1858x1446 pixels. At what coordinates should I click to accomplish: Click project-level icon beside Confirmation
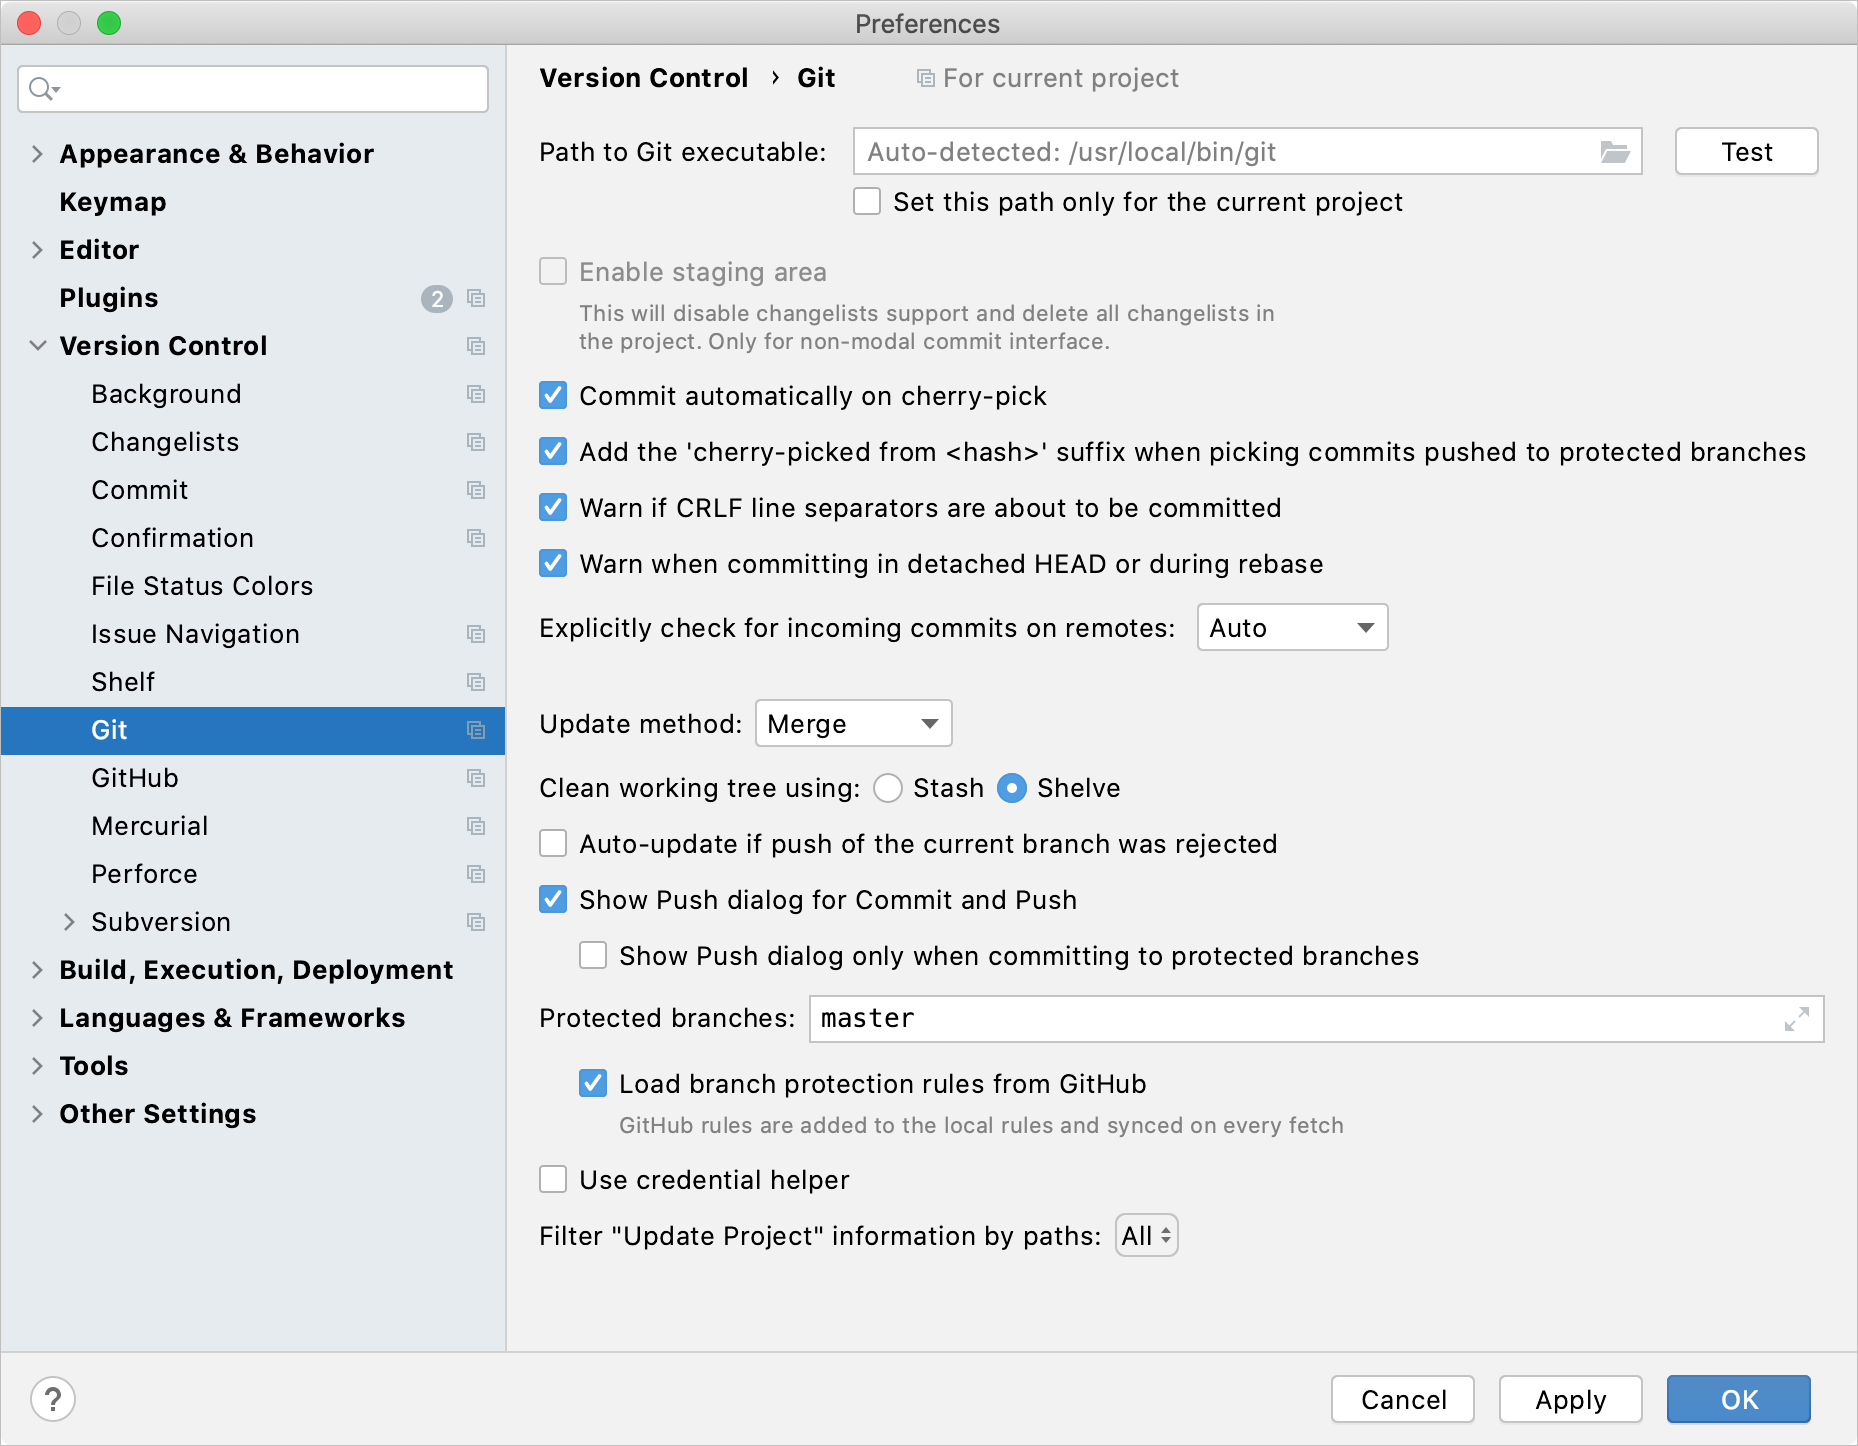(476, 538)
